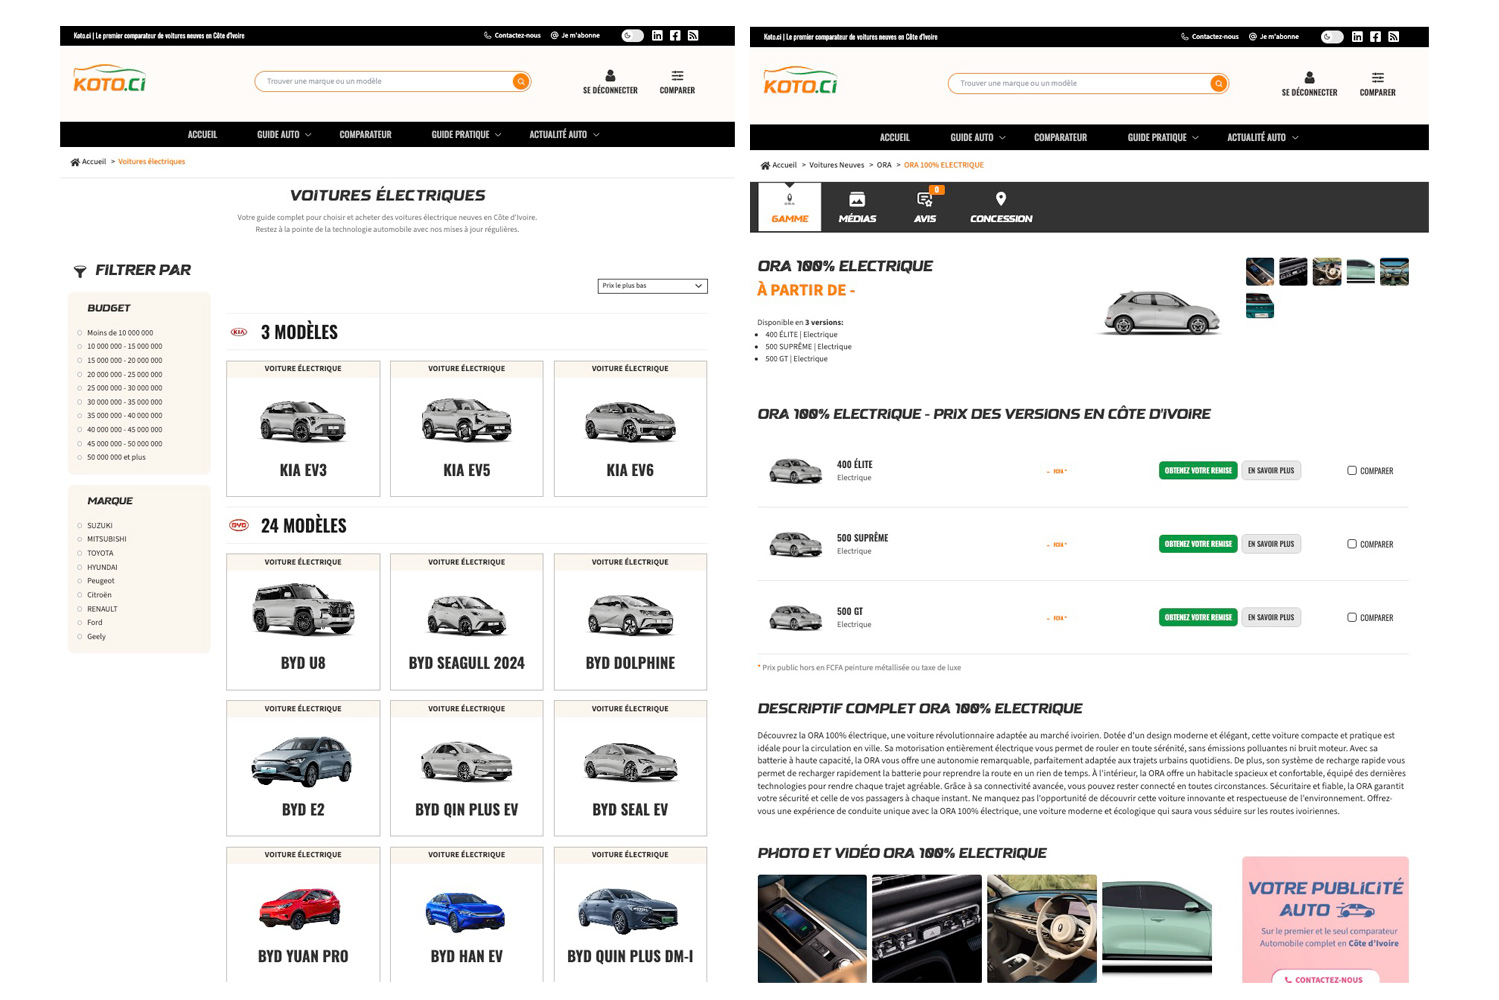This screenshot has width=1499, height=1000.
Task: Open the BYD Seagull 2024 car card
Action: 466,621
